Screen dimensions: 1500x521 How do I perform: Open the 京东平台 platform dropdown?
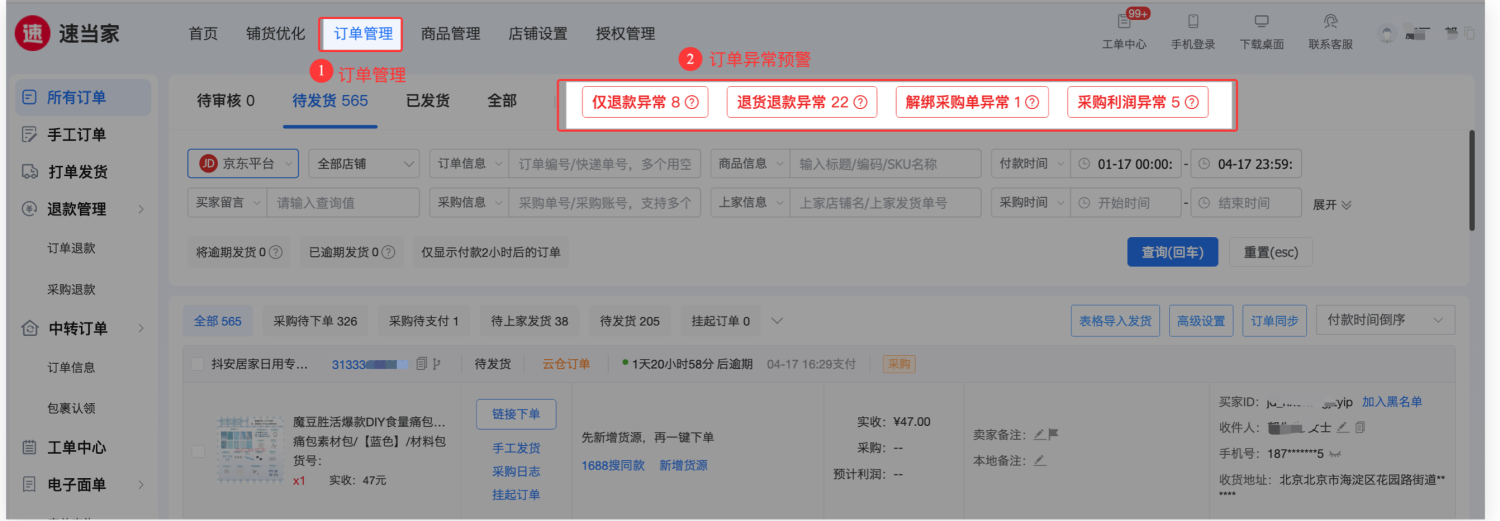243,164
